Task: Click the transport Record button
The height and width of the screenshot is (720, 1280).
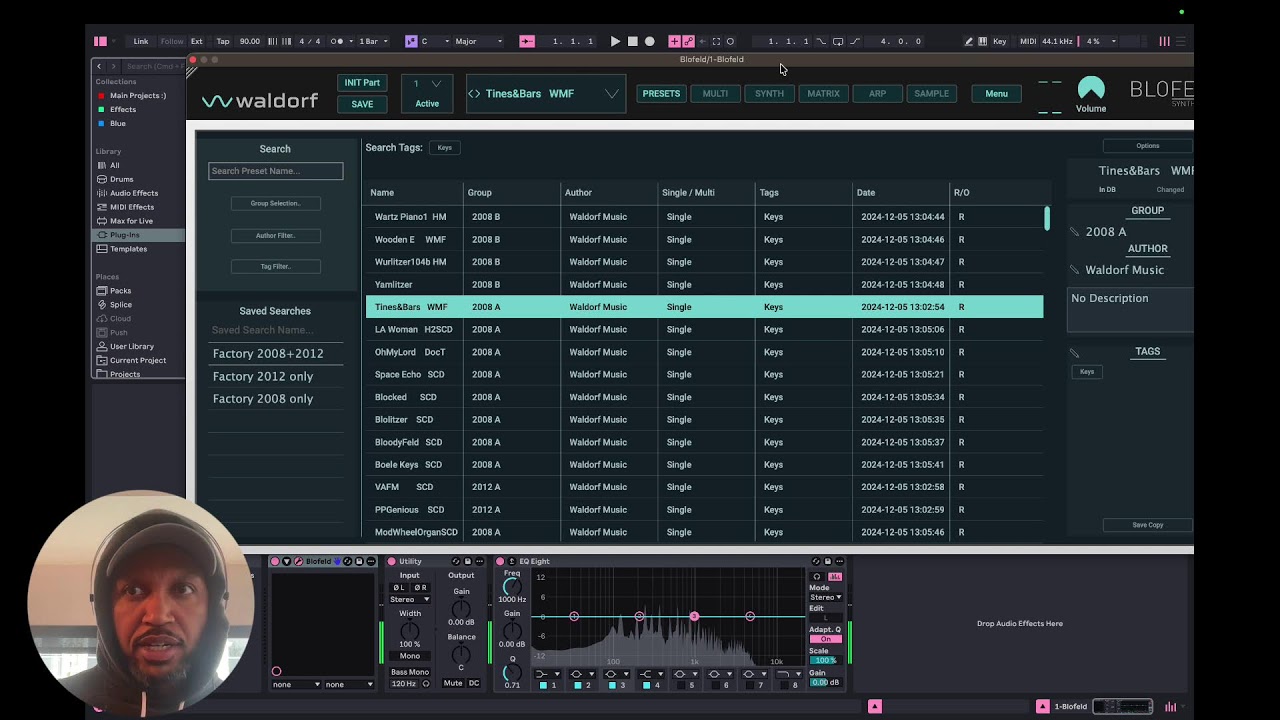Action: point(649,41)
